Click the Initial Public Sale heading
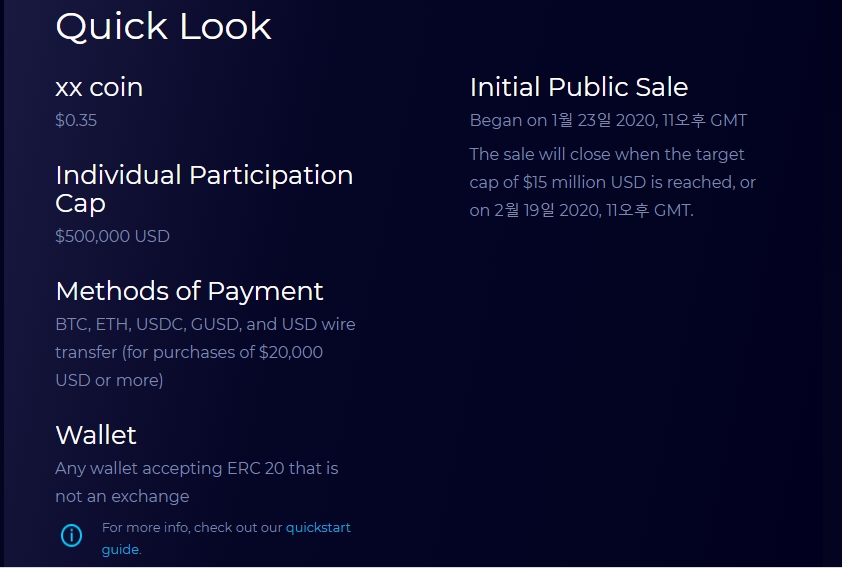 [x=578, y=87]
